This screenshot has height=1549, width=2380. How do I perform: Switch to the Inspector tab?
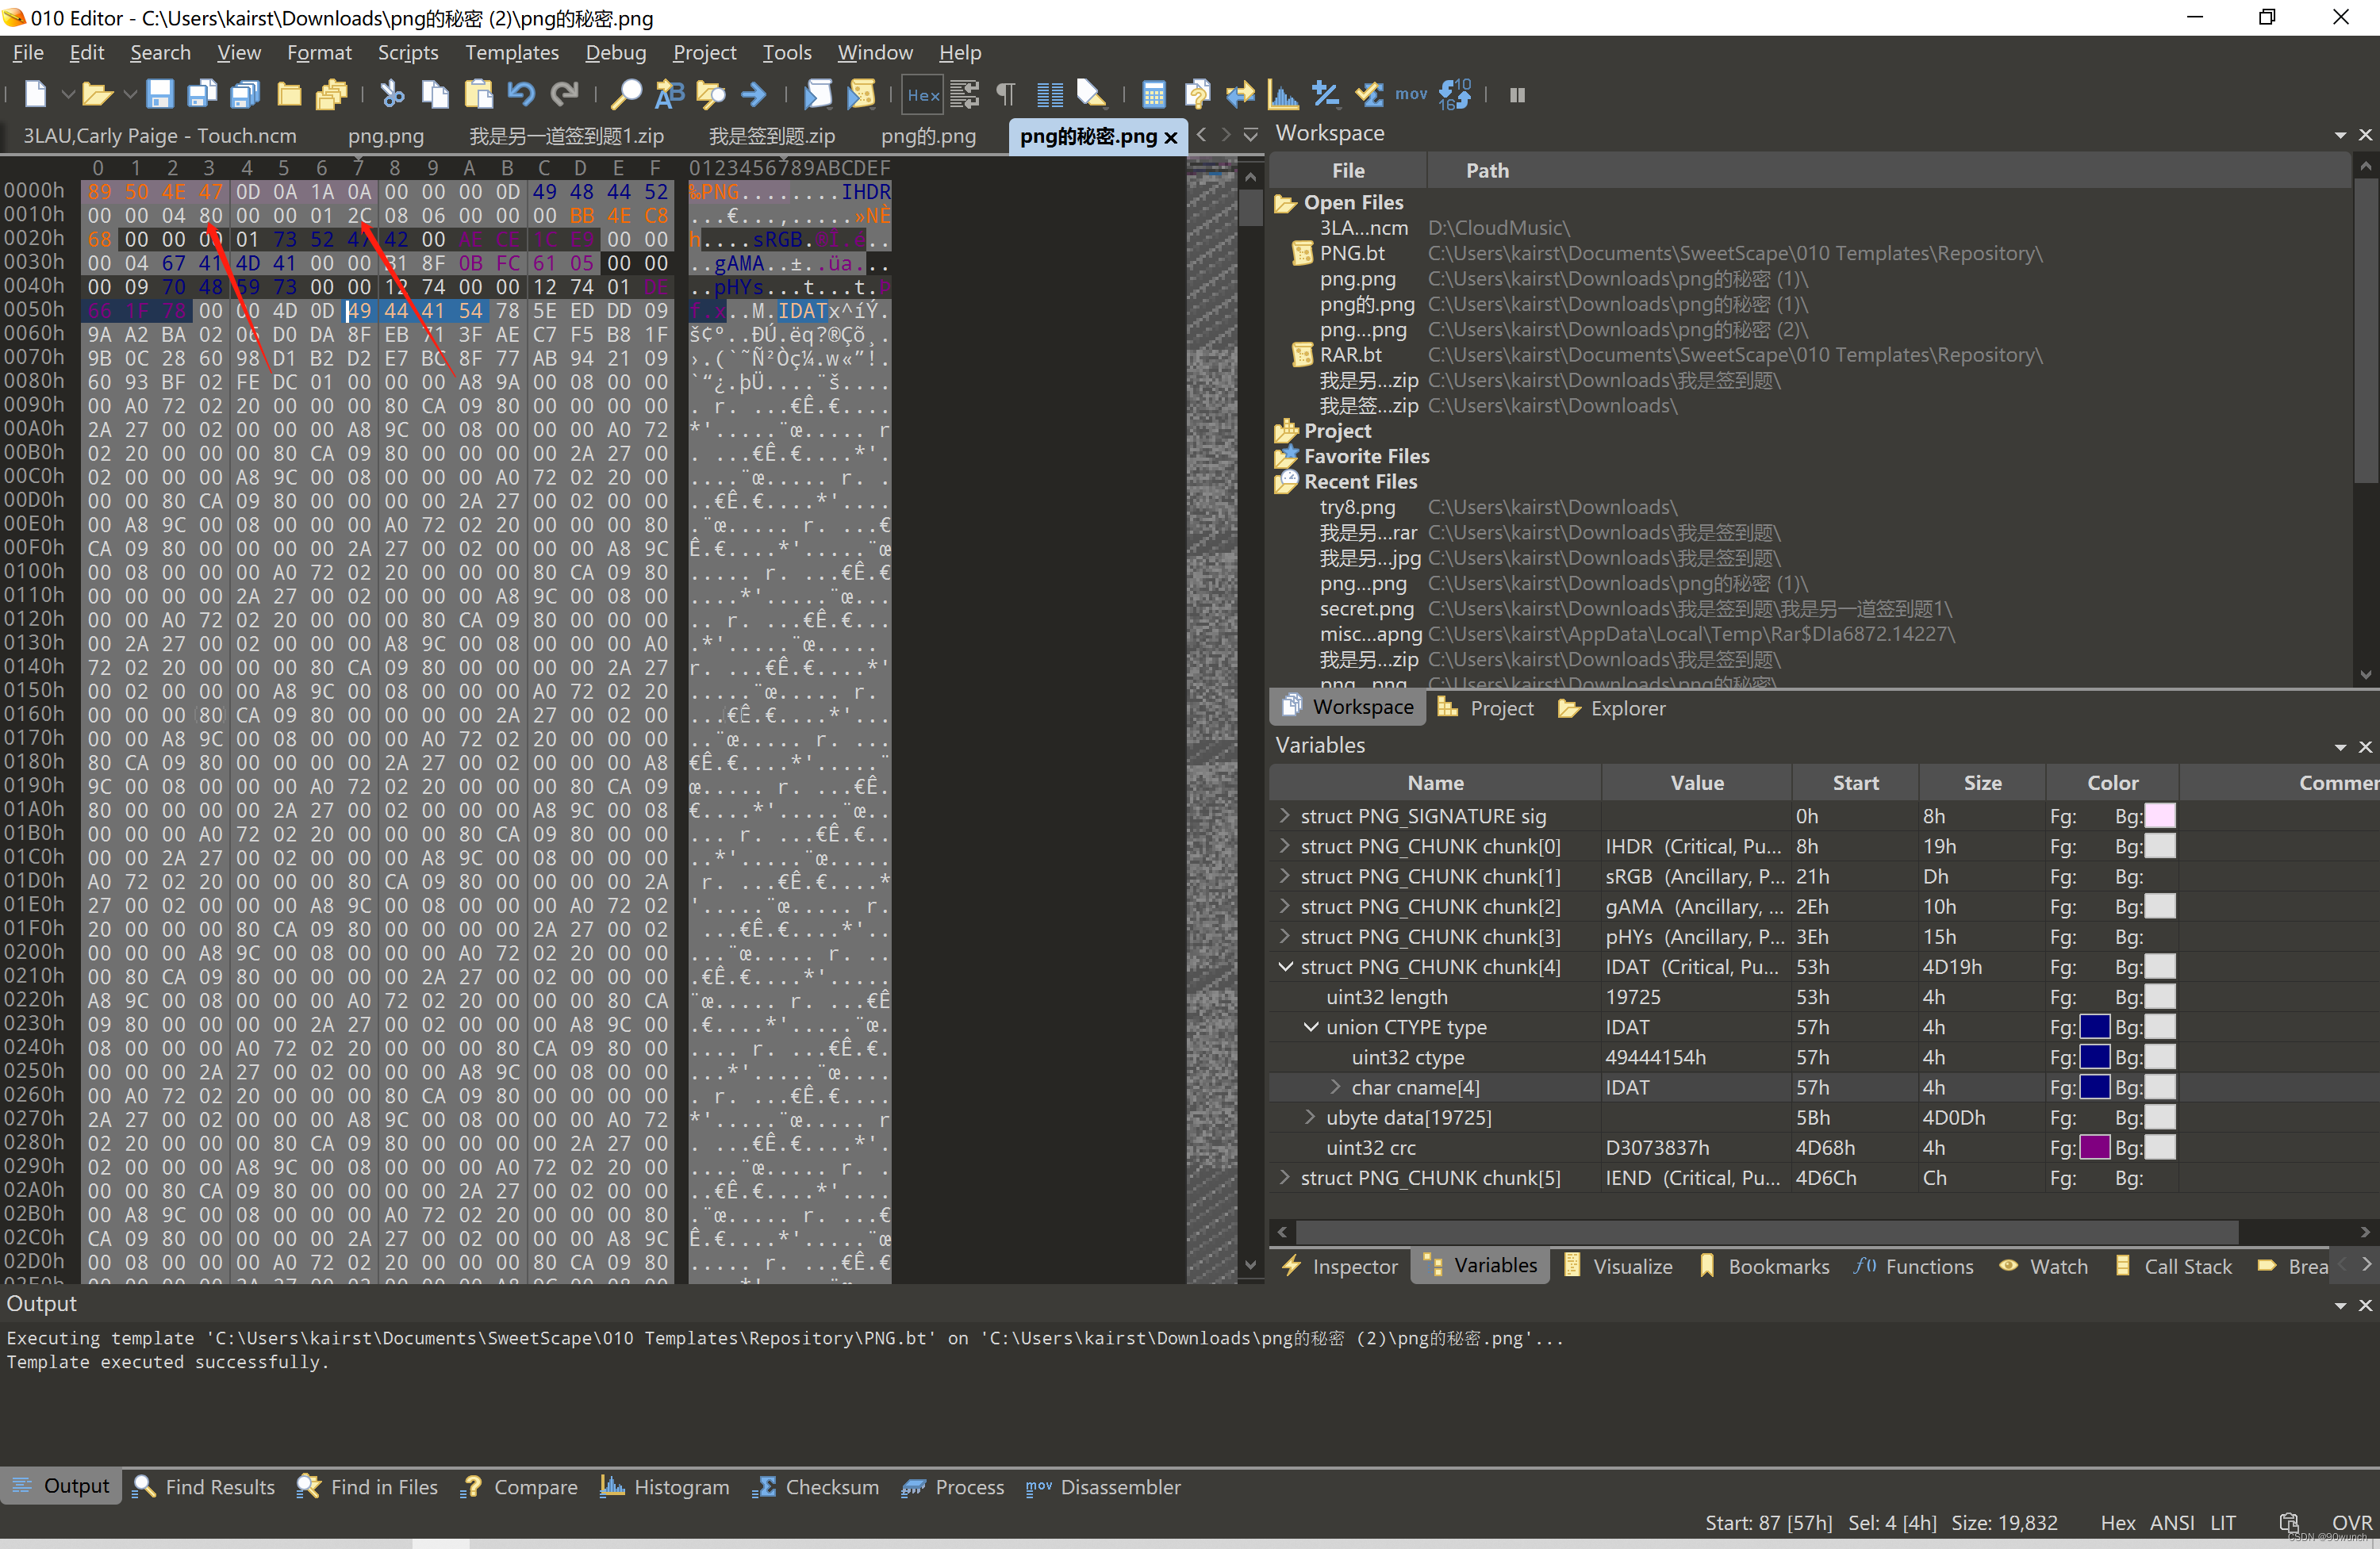pyautogui.click(x=1340, y=1267)
